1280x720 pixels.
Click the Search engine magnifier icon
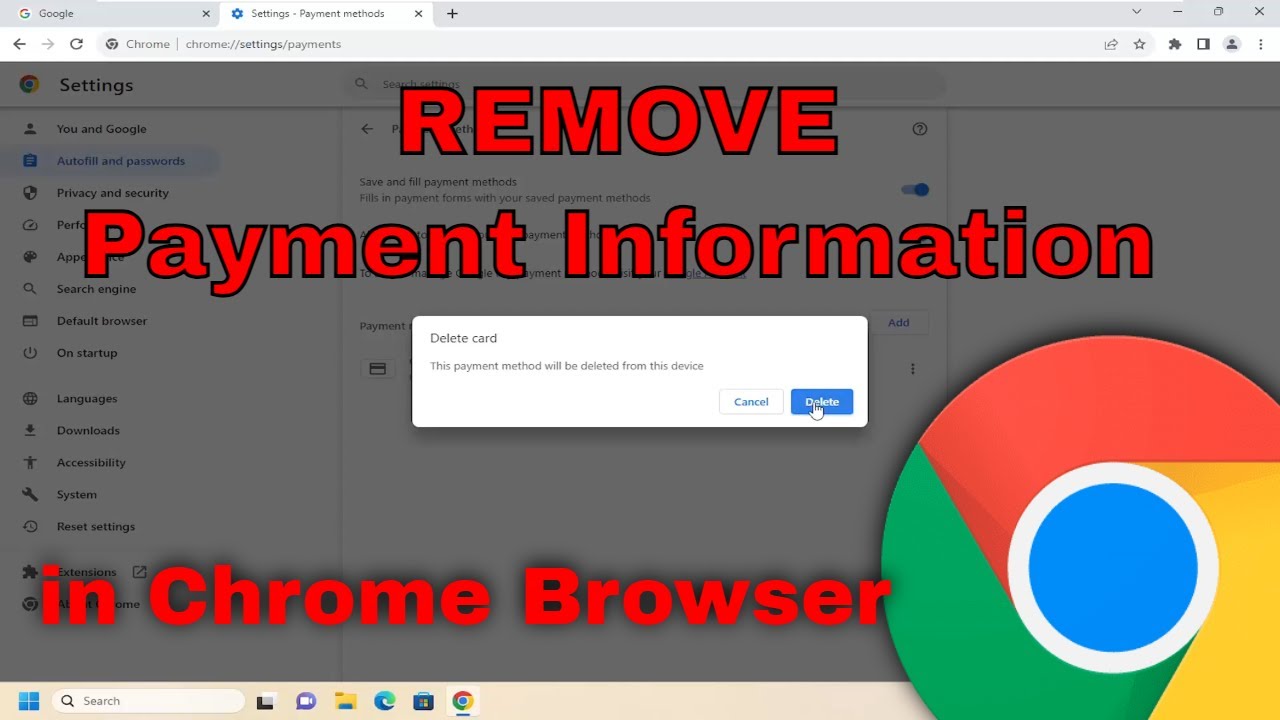click(x=30, y=289)
